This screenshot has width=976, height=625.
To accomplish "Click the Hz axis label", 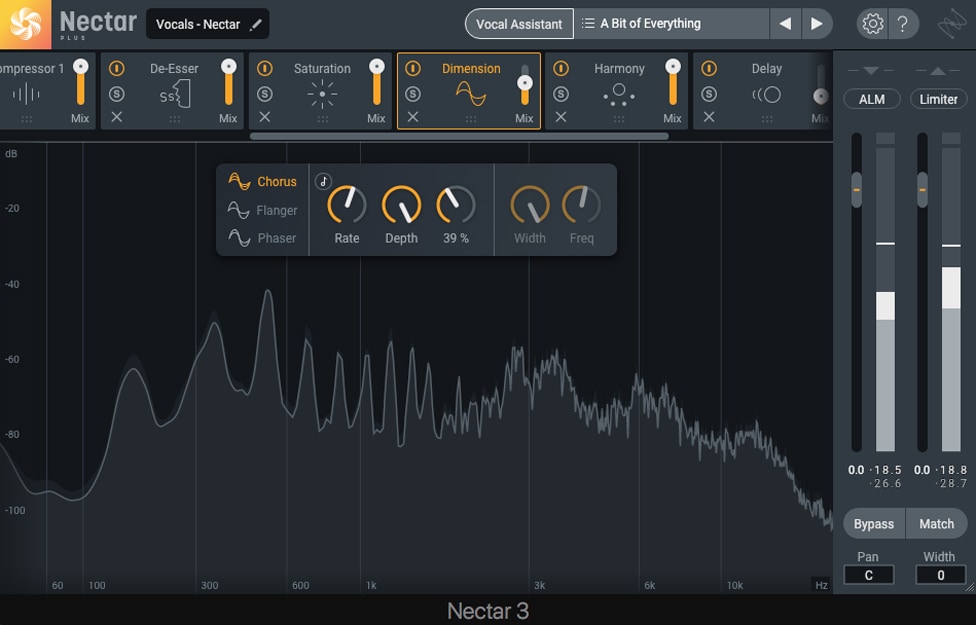I will (x=821, y=585).
